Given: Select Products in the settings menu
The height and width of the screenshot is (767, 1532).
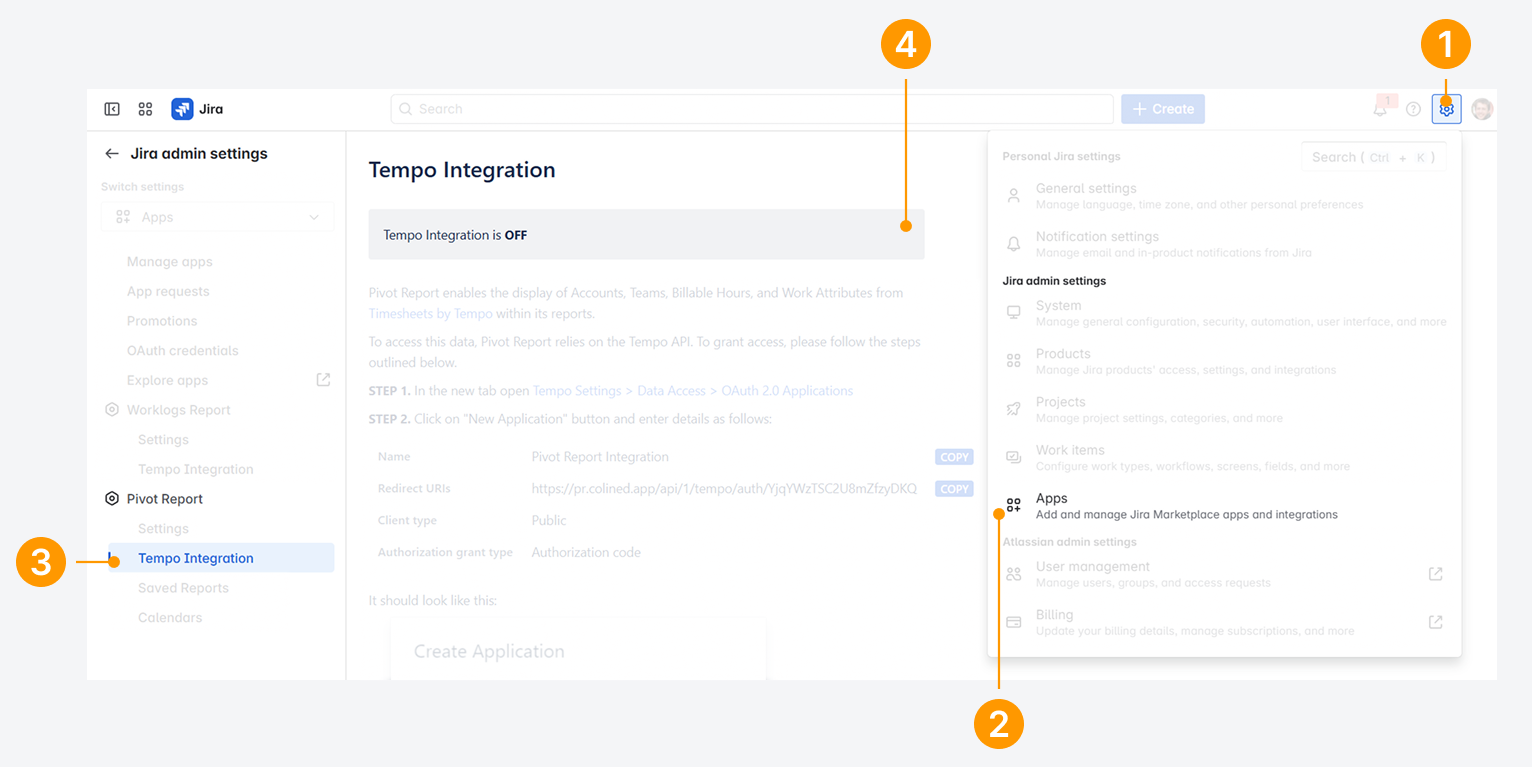Looking at the screenshot, I should (x=1224, y=361).
